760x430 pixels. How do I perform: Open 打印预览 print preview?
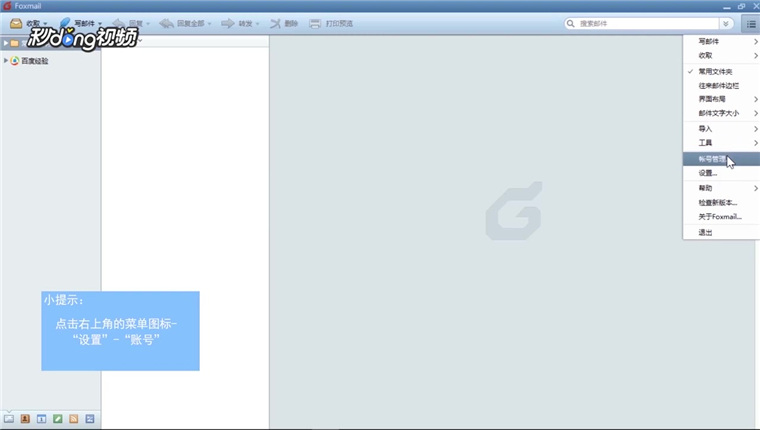click(331, 23)
